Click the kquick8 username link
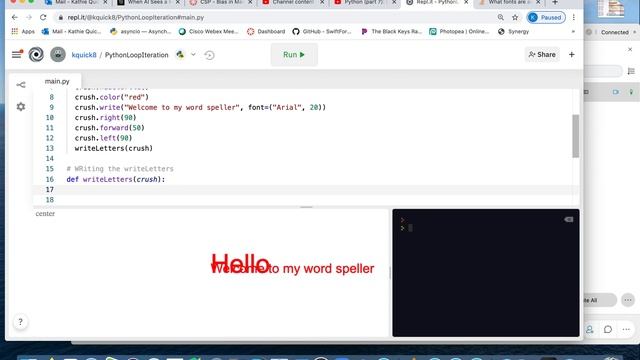Screen dimensions: 640x360 (84, 55)
